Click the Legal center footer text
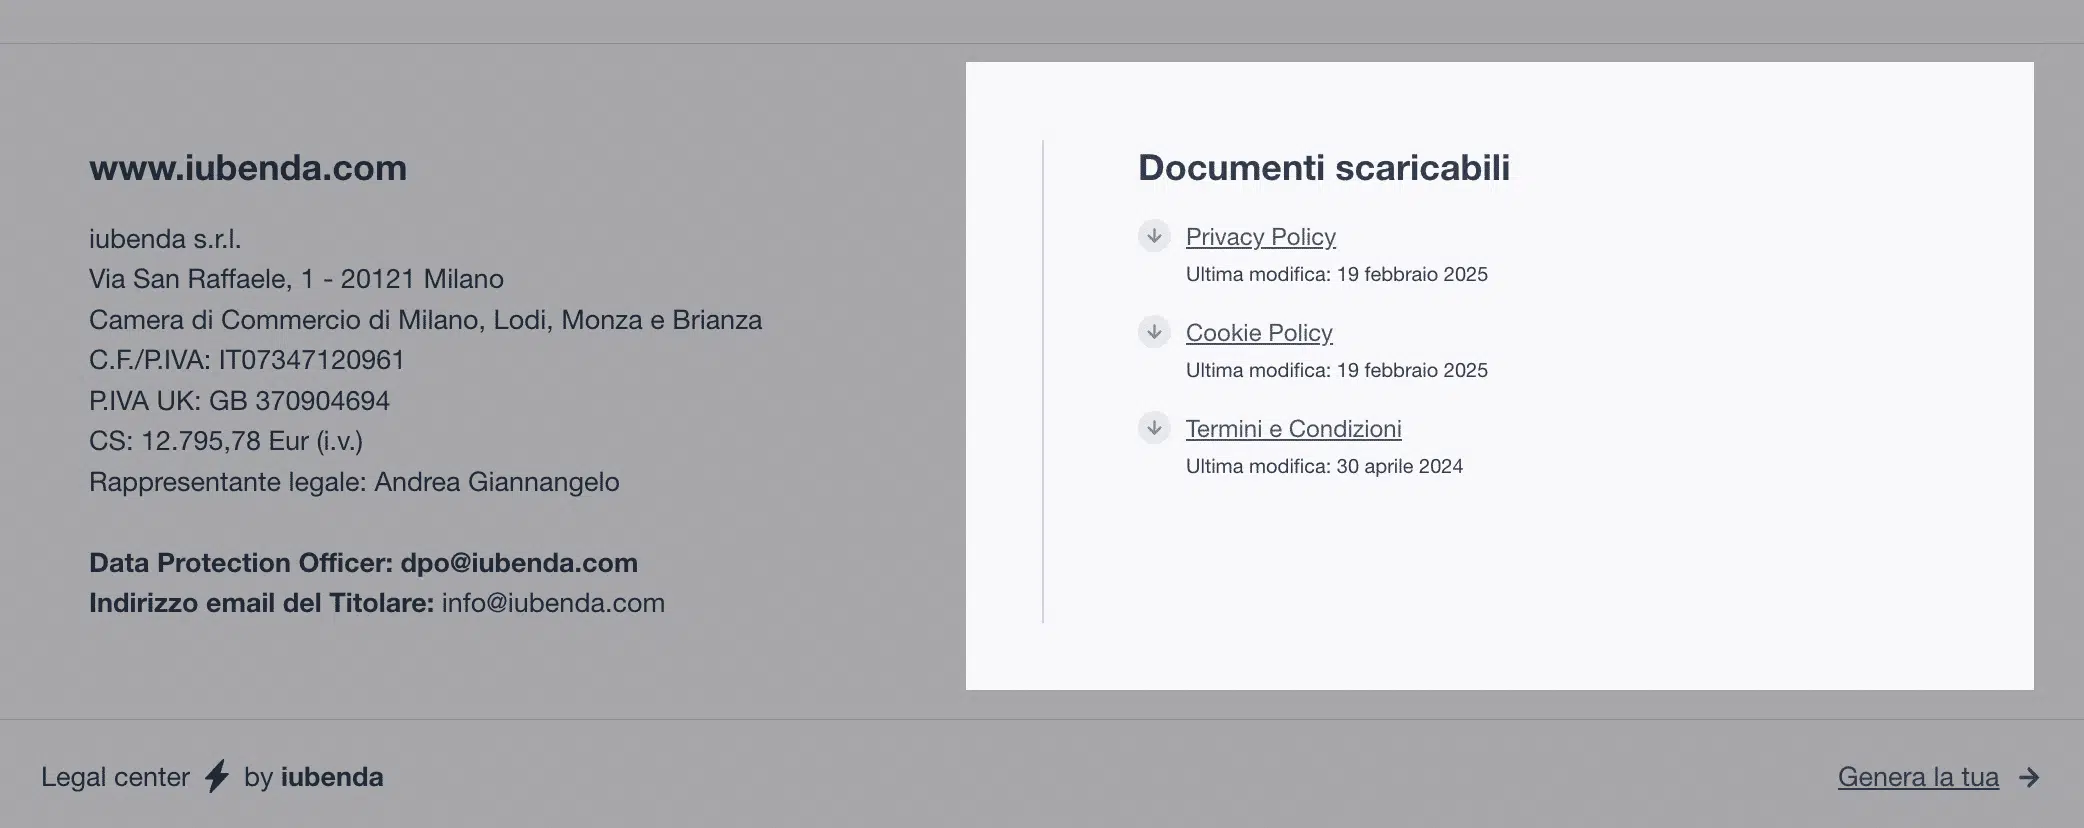The image size is (2084, 828). tap(115, 777)
